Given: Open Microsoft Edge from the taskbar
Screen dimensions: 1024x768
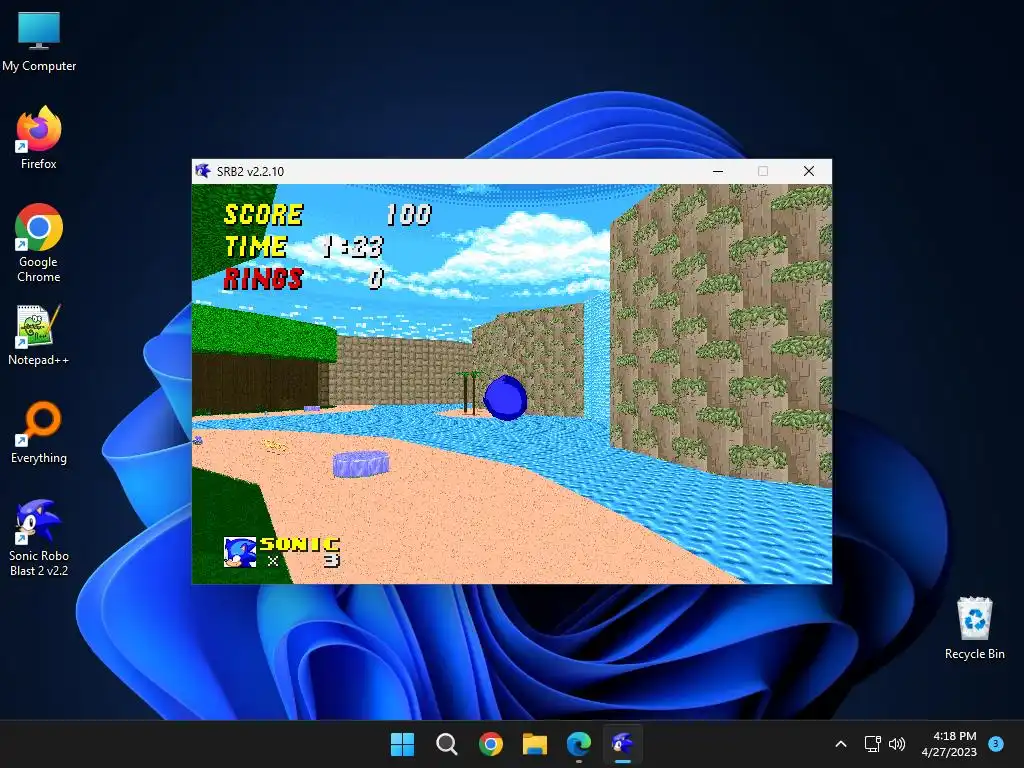Looking at the screenshot, I should pyautogui.click(x=579, y=744).
